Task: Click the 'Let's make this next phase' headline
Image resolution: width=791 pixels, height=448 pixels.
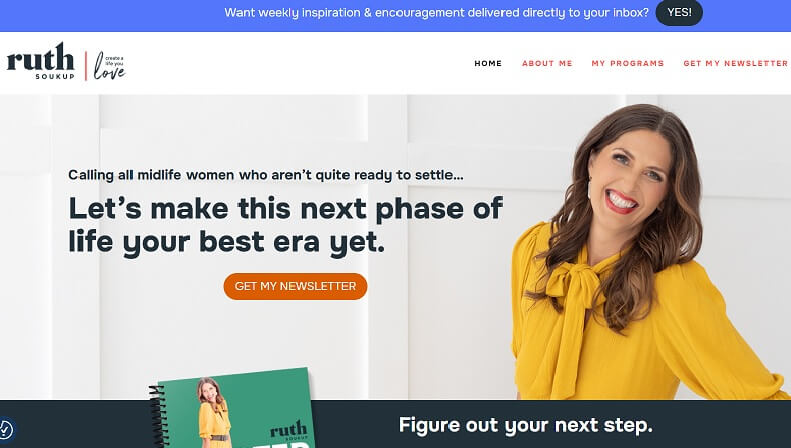Action: tap(286, 225)
